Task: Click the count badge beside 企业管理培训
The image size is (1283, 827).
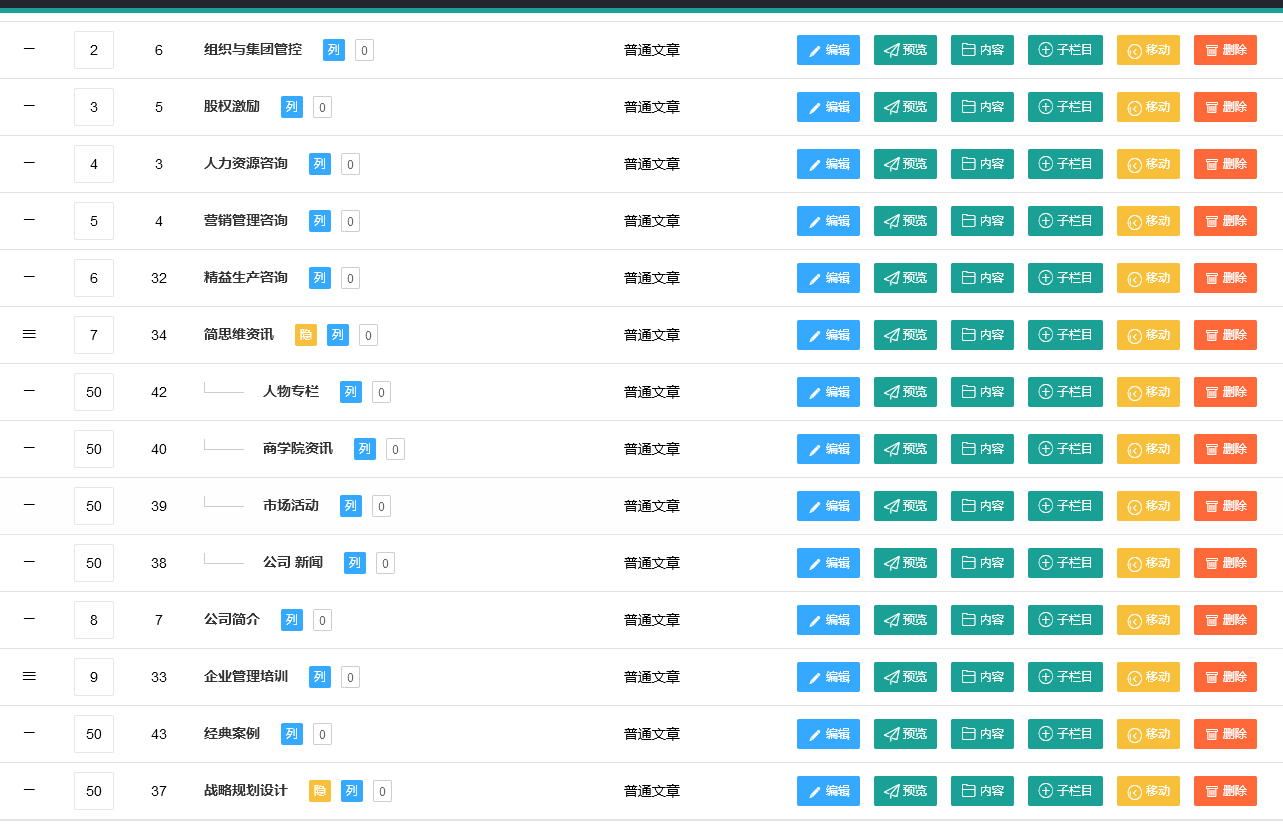Action: tap(350, 677)
